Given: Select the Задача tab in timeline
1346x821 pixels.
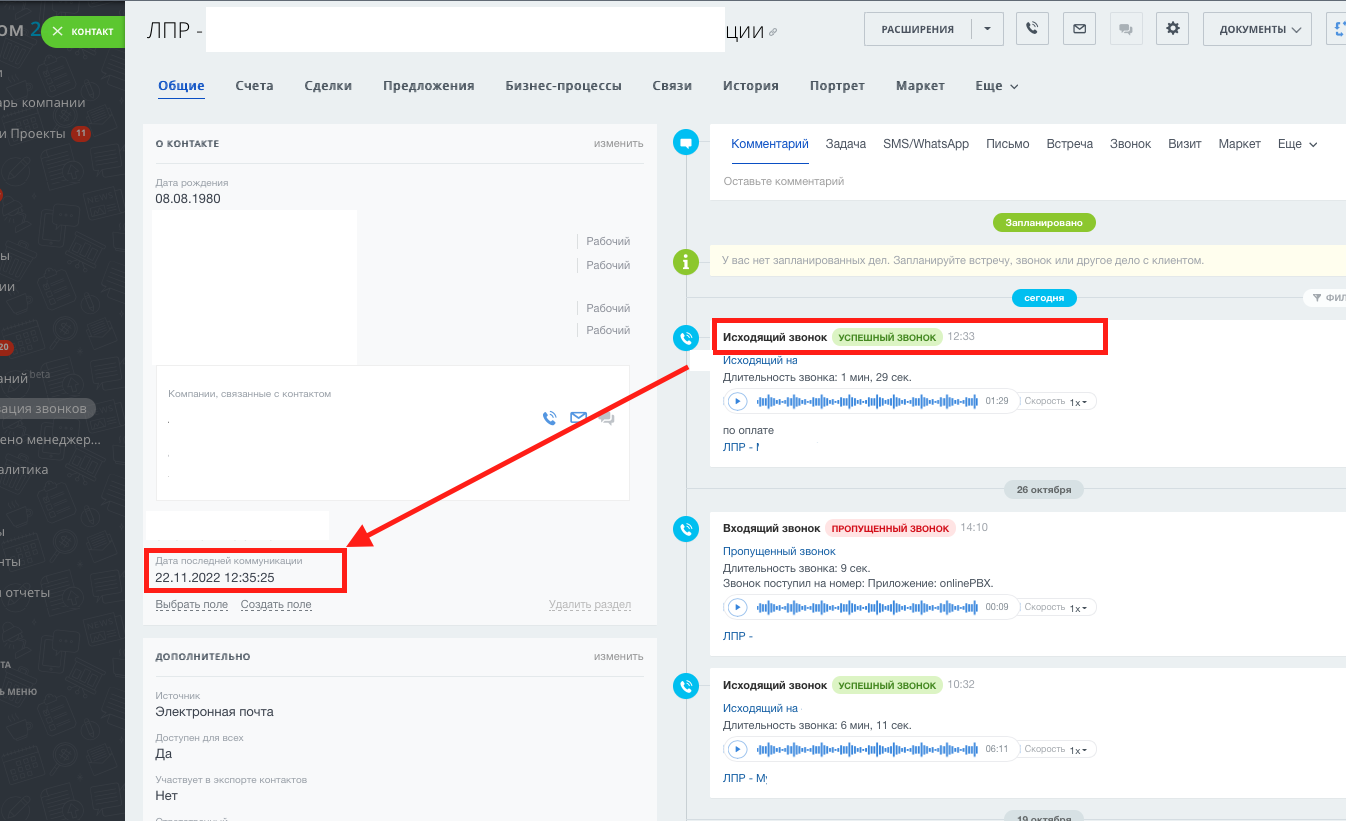Looking at the screenshot, I should 845,144.
